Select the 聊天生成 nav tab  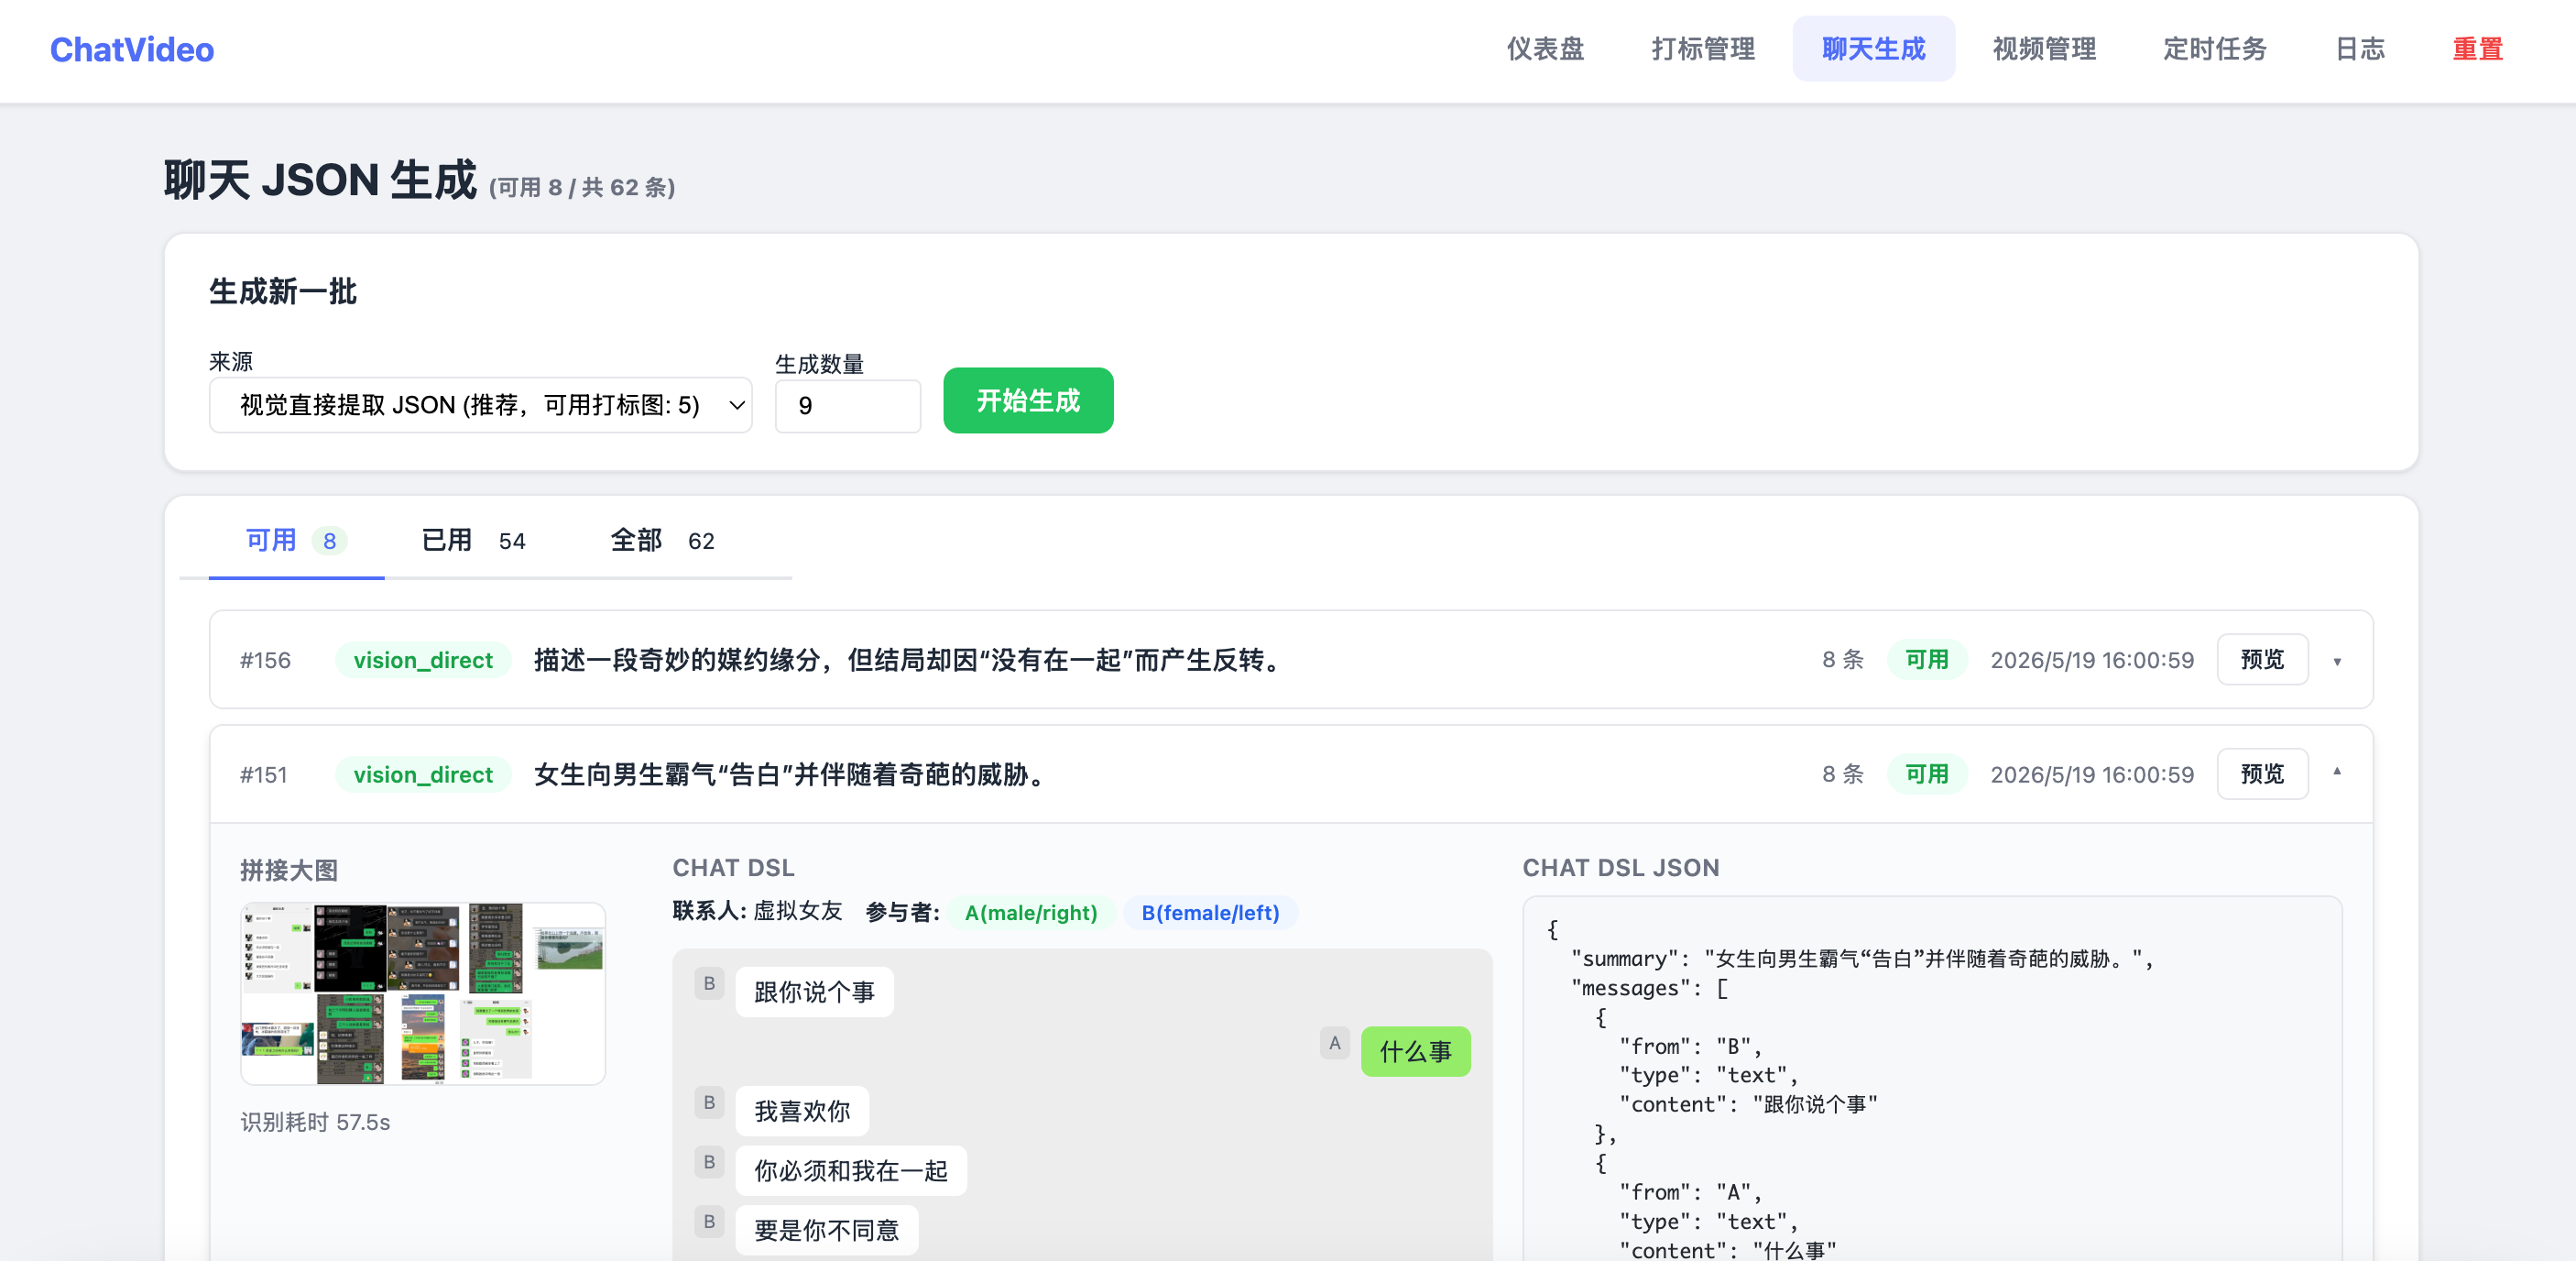click(x=1873, y=49)
